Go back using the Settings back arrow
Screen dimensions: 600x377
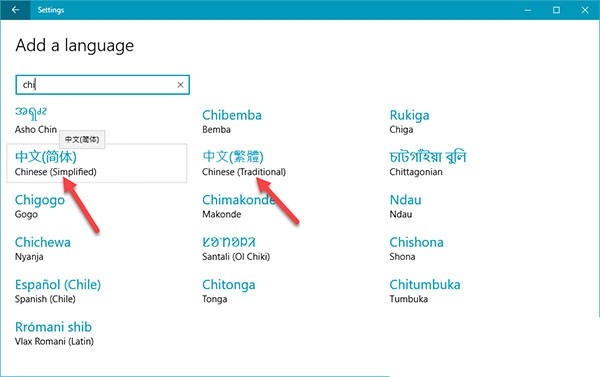(15, 10)
